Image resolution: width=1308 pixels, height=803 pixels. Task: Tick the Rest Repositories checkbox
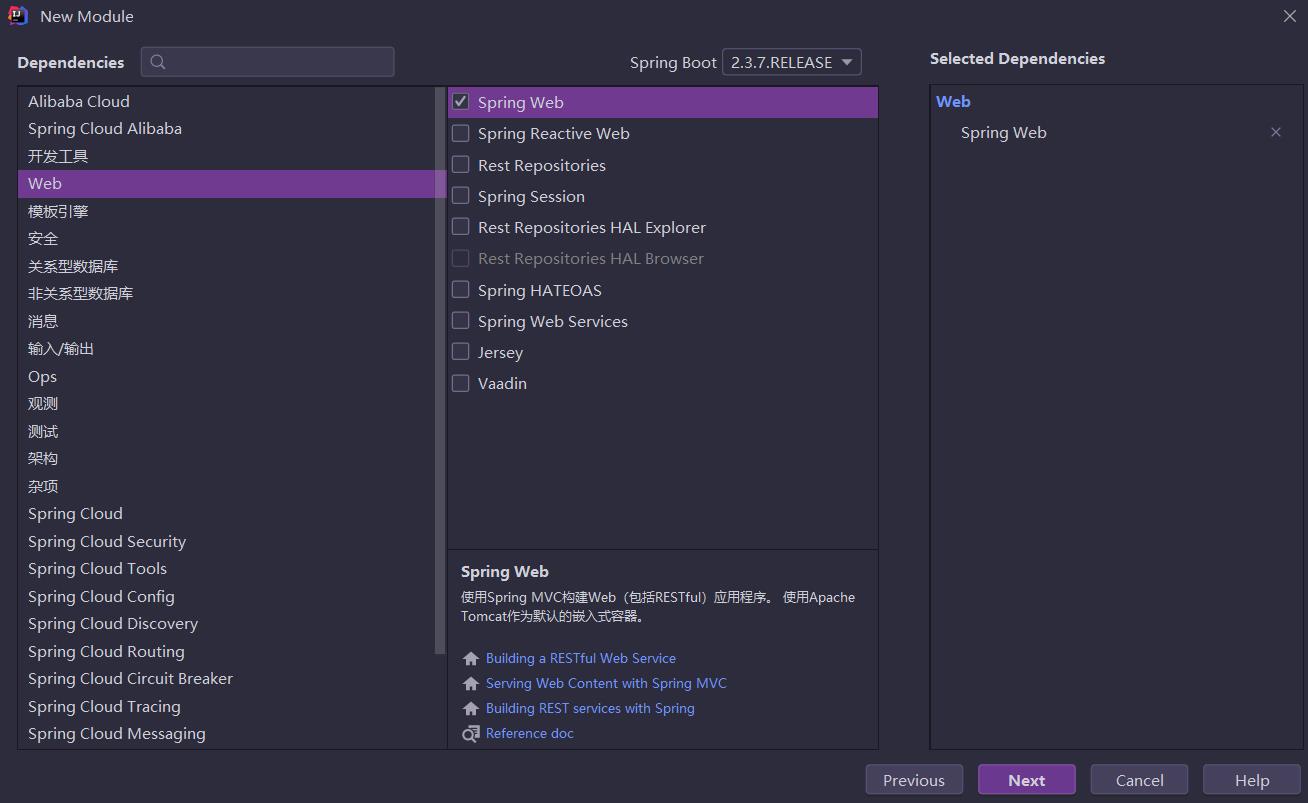coord(461,165)
